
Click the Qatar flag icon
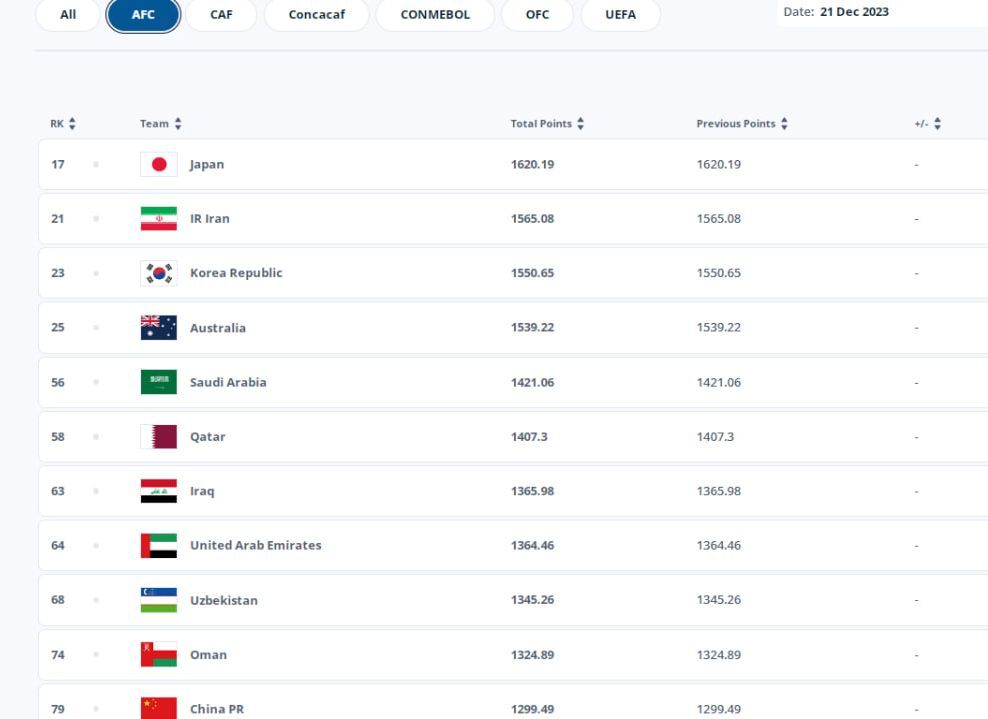tap(158, 437)
